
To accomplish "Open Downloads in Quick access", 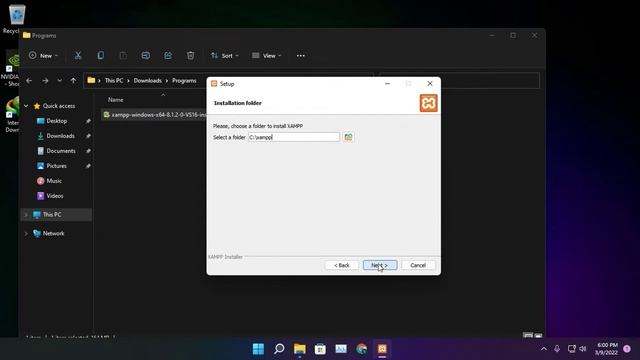I will coord(60,136).
